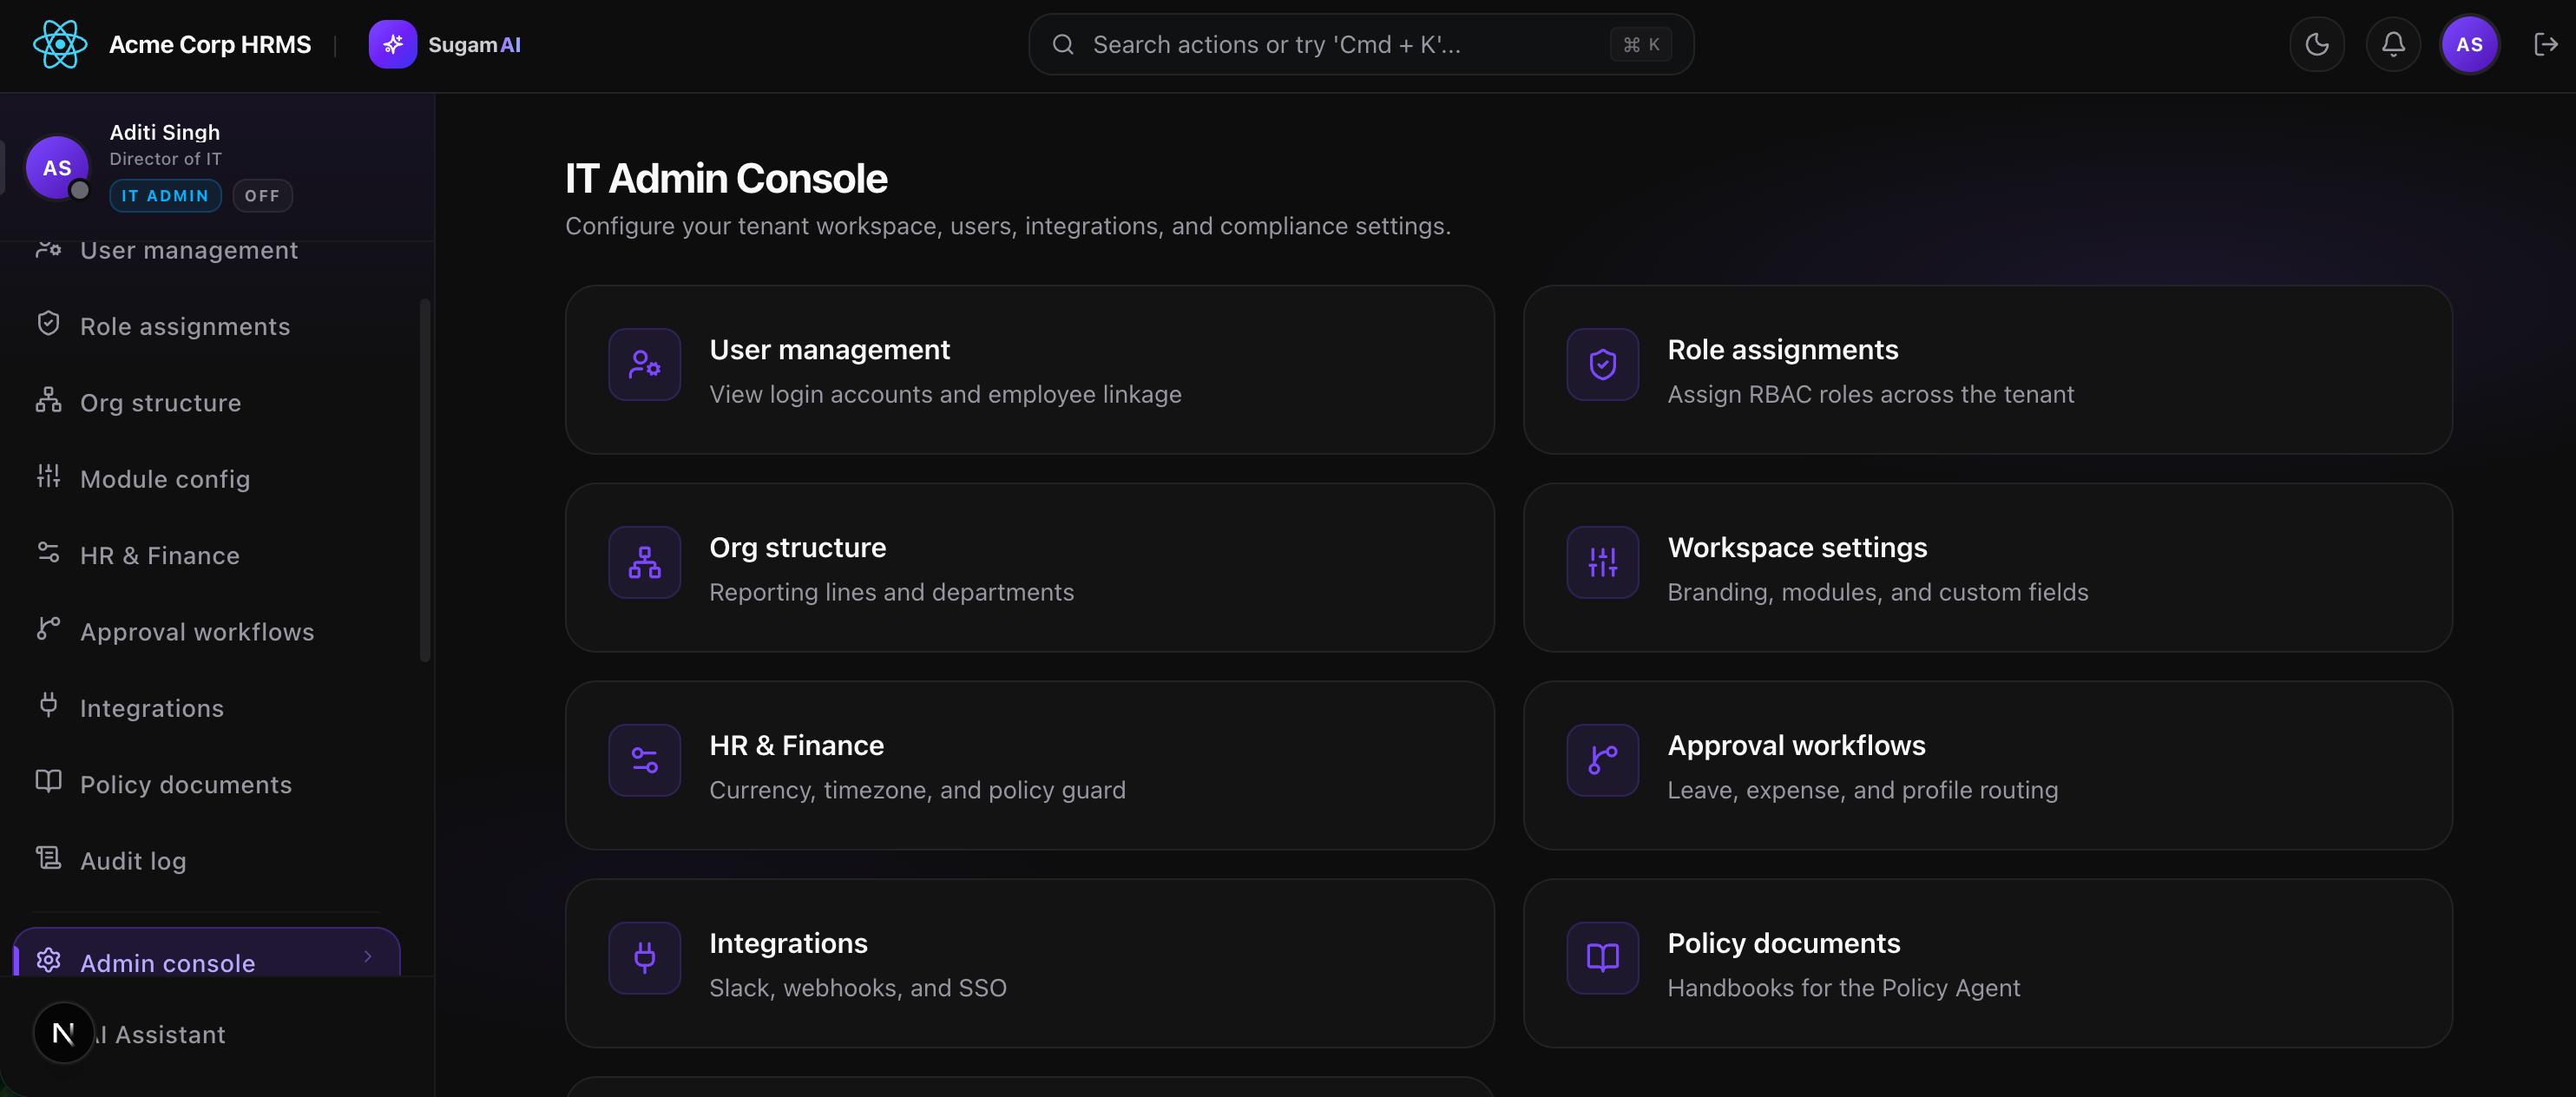Click the logout icon

pyautogui.click(x=2546, y=44)
